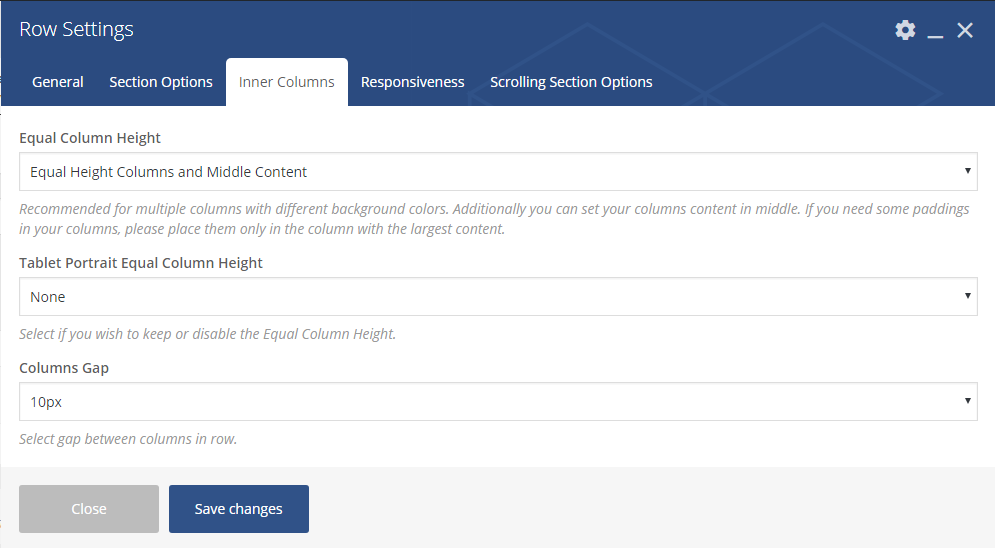Image resolution: width=995 pixels, height=548 pixels.
Task: Click the Row Settings title text
Action: tap(76, 30)
